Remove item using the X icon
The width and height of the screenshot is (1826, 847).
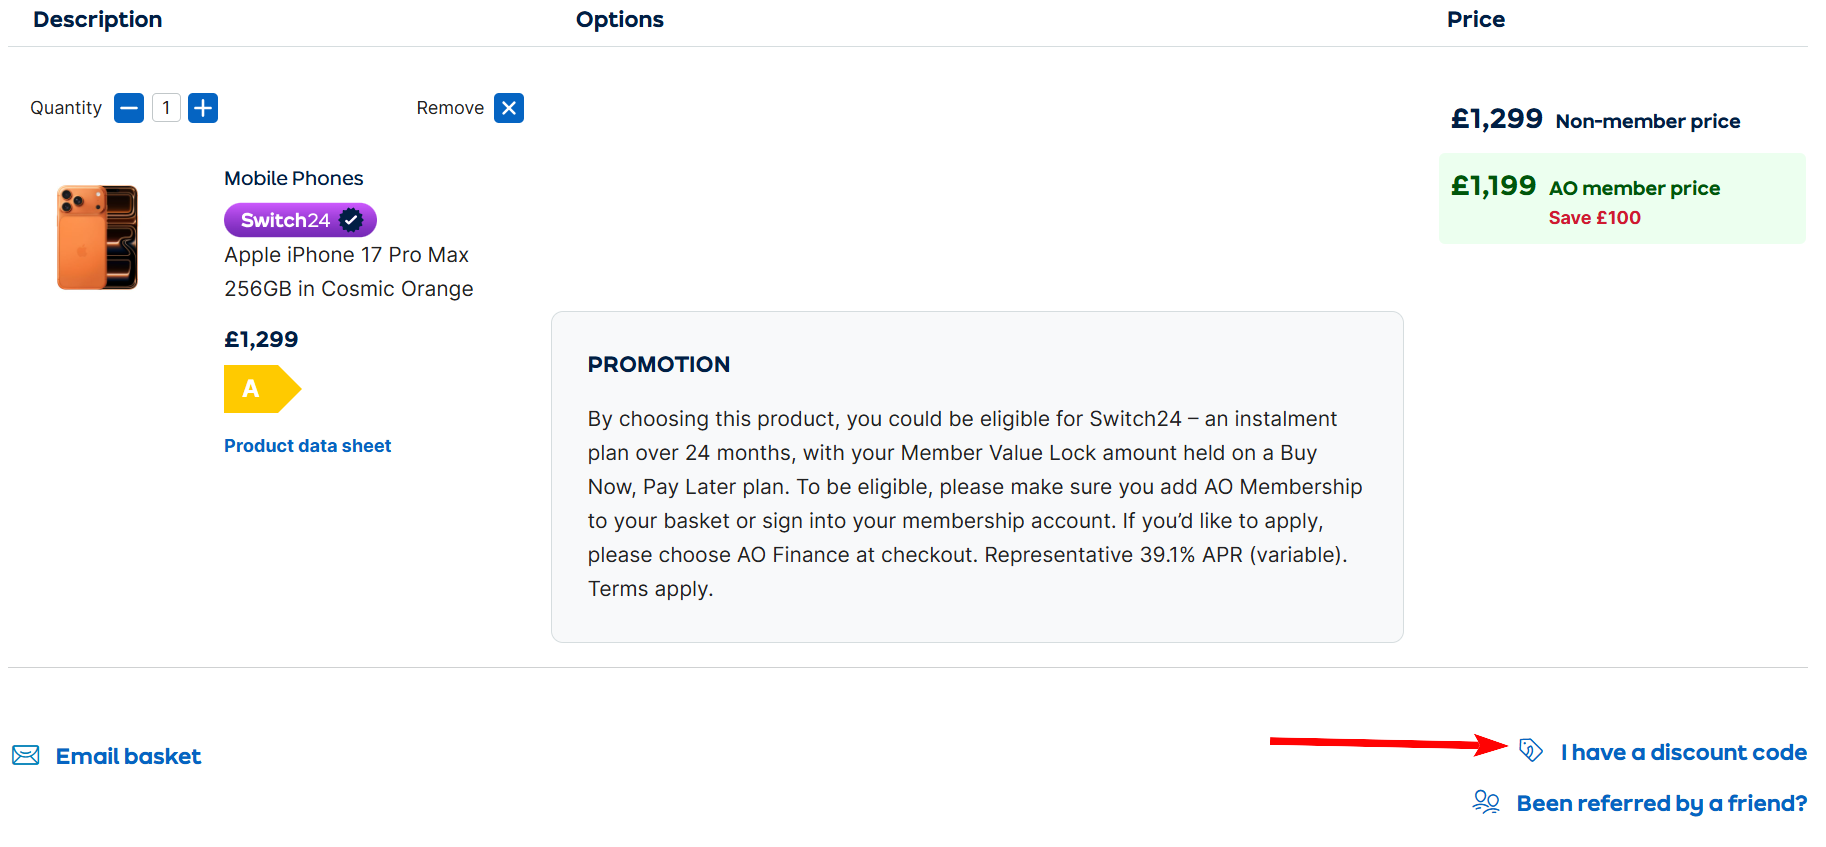[509, 108]
